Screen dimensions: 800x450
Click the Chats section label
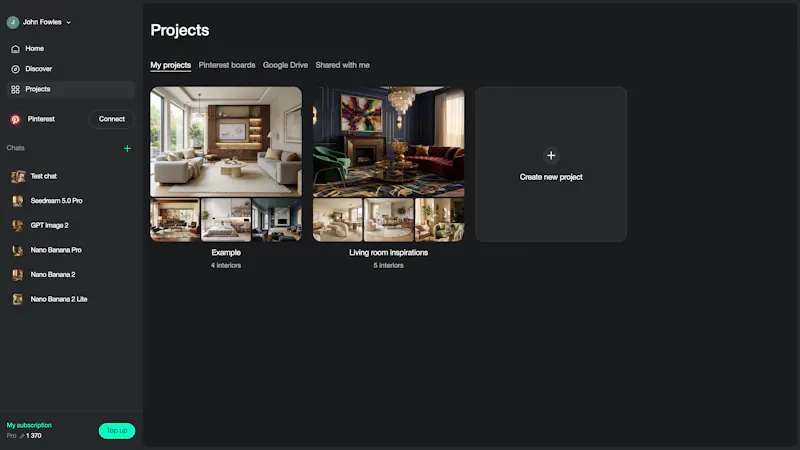[15, 148]
